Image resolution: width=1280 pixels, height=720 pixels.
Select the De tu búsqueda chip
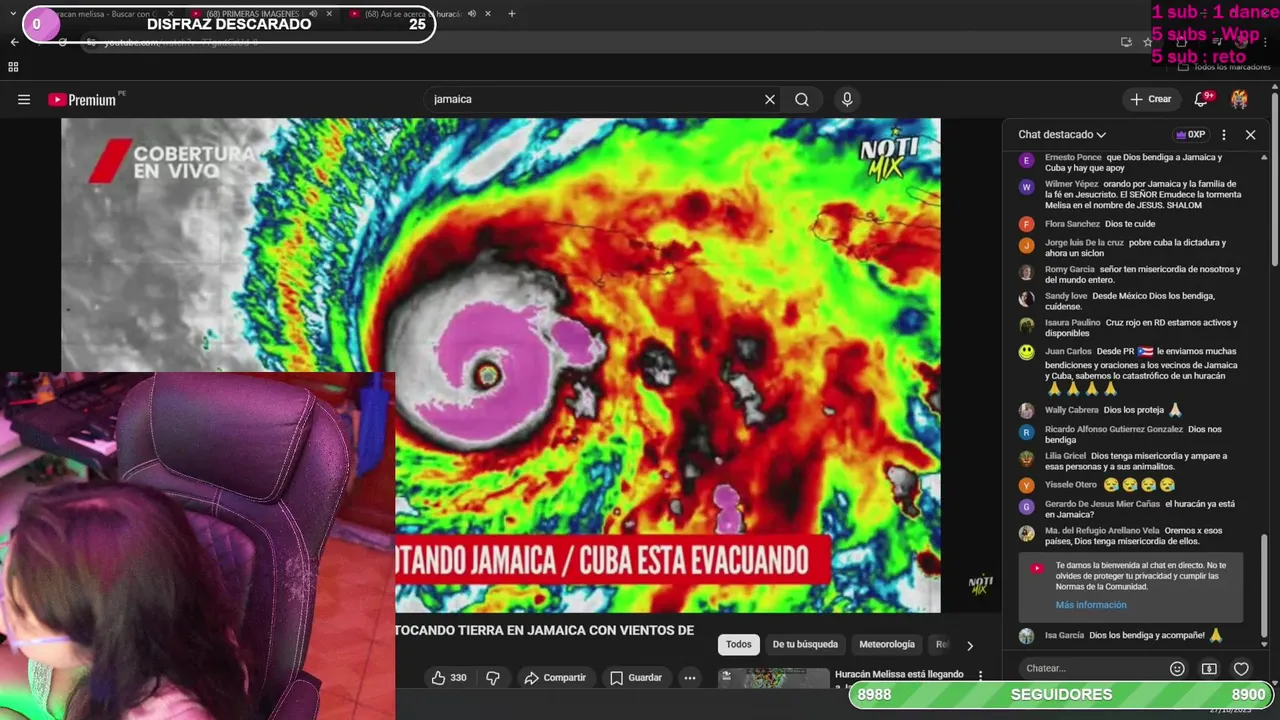point(805,644)
